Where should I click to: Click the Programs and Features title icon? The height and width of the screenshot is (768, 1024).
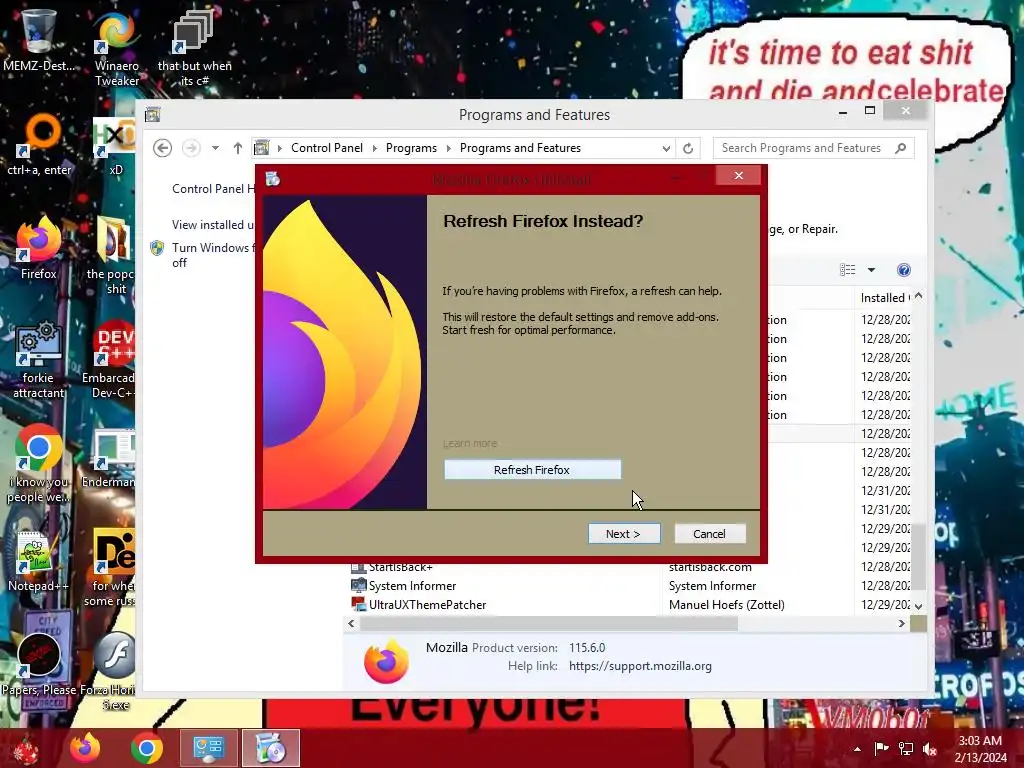click(x=153, y=115)
